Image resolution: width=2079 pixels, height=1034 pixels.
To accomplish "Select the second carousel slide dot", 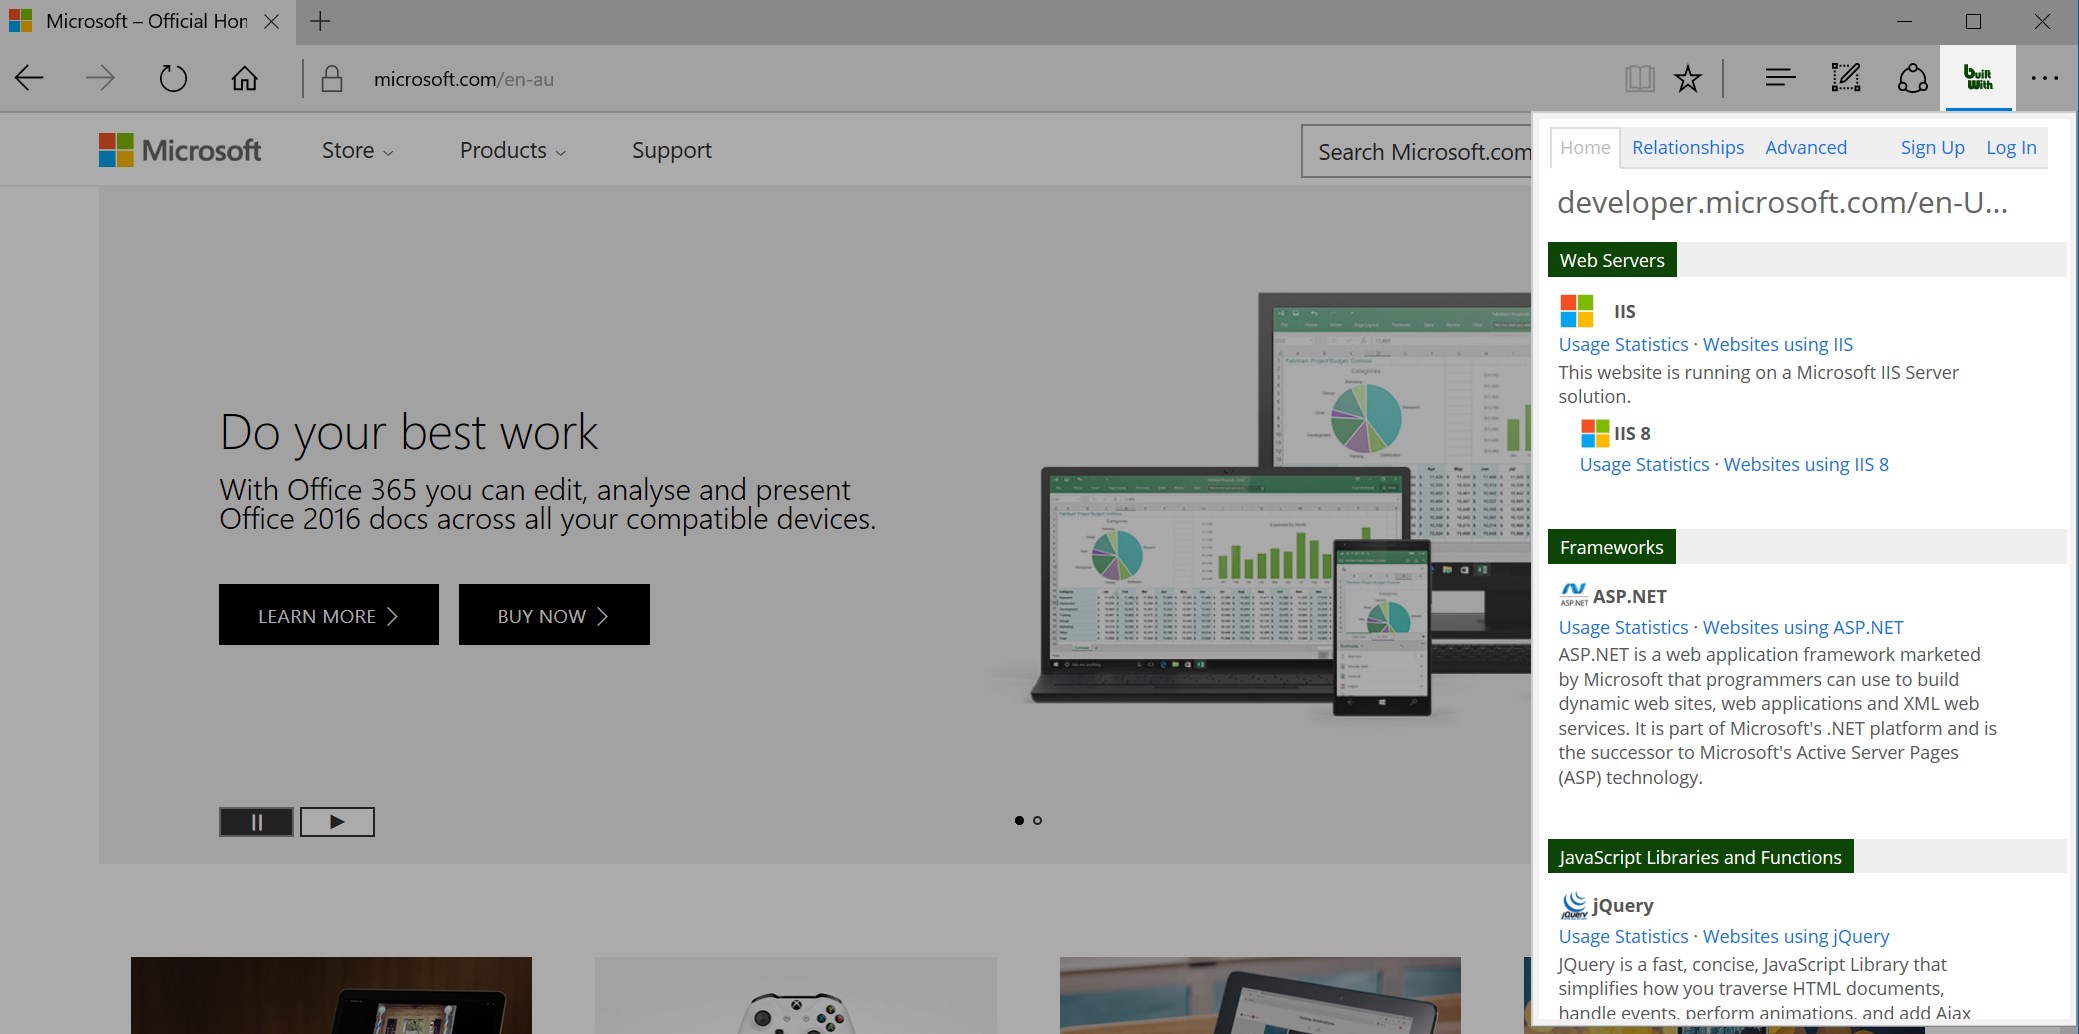I will click(x=1037, y=821).
